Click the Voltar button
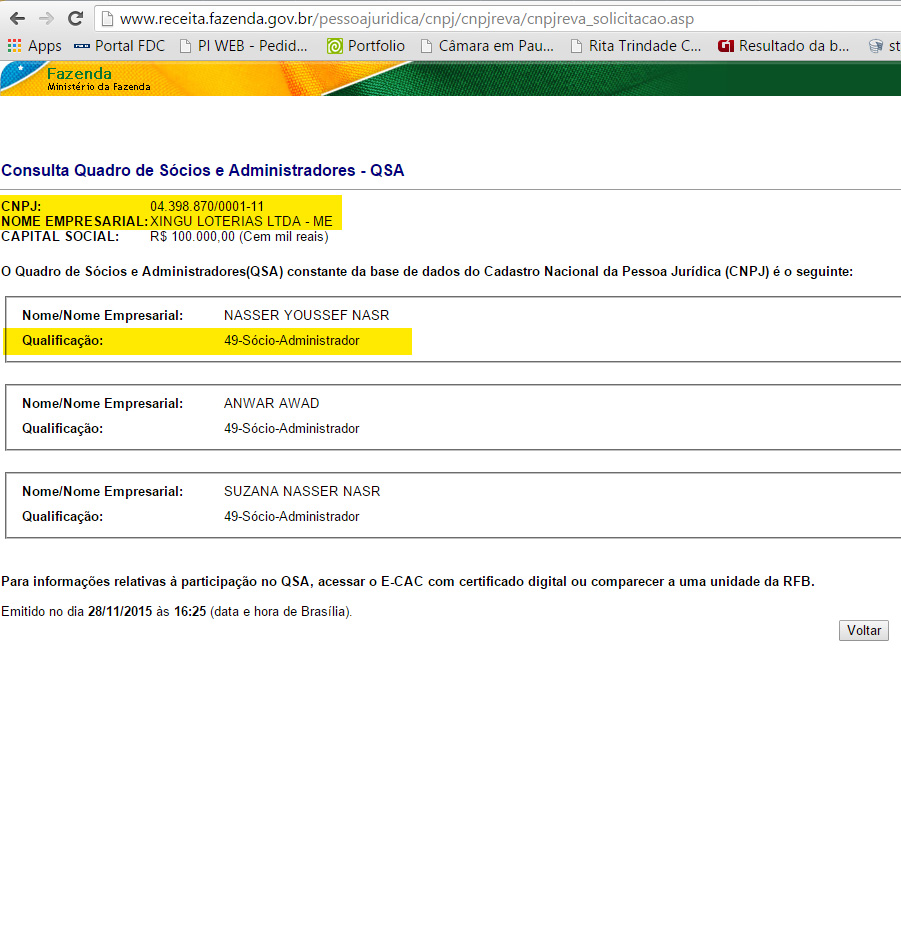Image resolution: width=901 pixels, height=937 pixels. [x=863, y=631]
